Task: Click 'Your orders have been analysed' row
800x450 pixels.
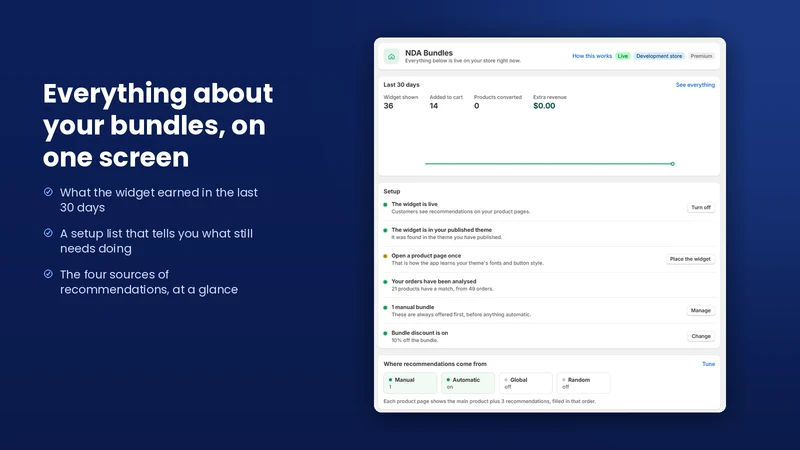Action: pyautogui.click(x=549, y=285)
